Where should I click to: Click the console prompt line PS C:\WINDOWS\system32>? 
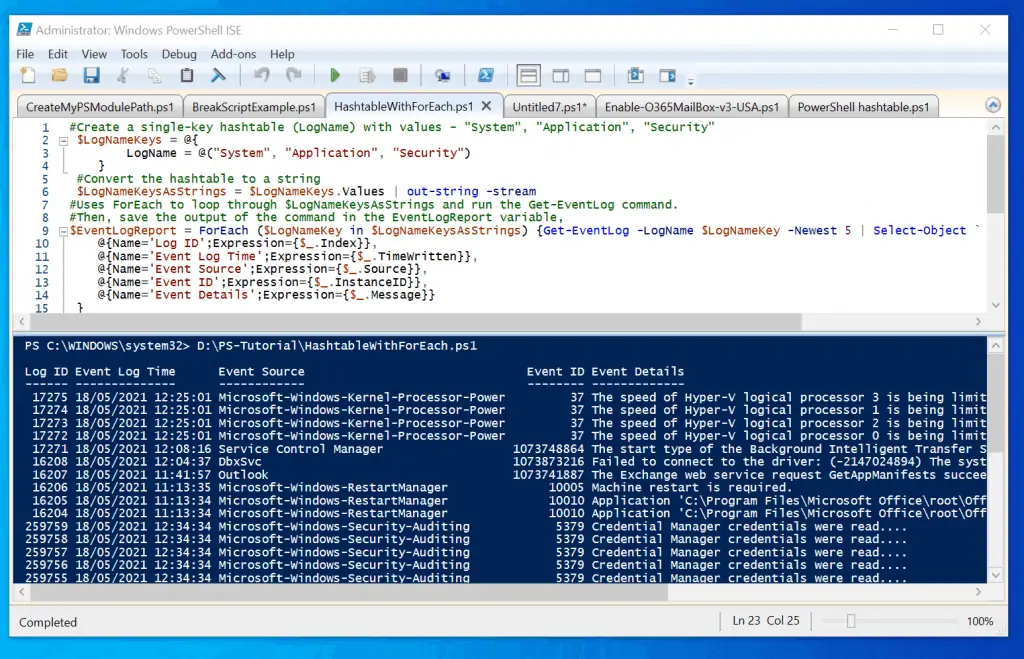coord(251,346)
